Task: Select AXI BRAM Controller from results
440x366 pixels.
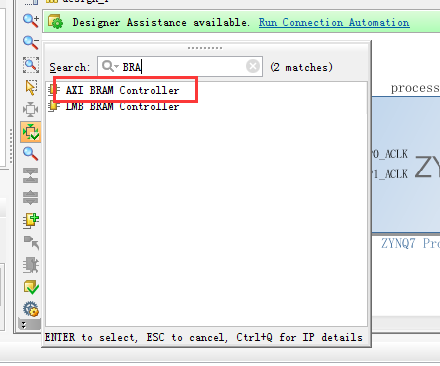Action: [x=122, y=90]
